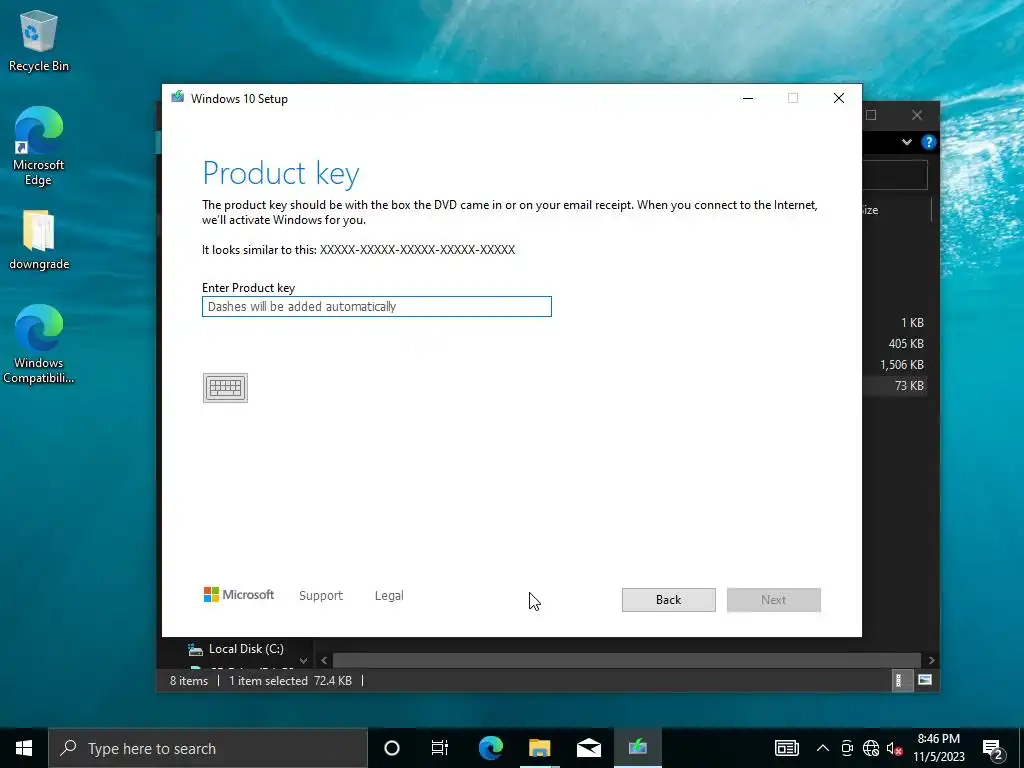Minimize the Windows 10 Setup window
This screenshot has width=1024, height=768.
tap(748, 98)
